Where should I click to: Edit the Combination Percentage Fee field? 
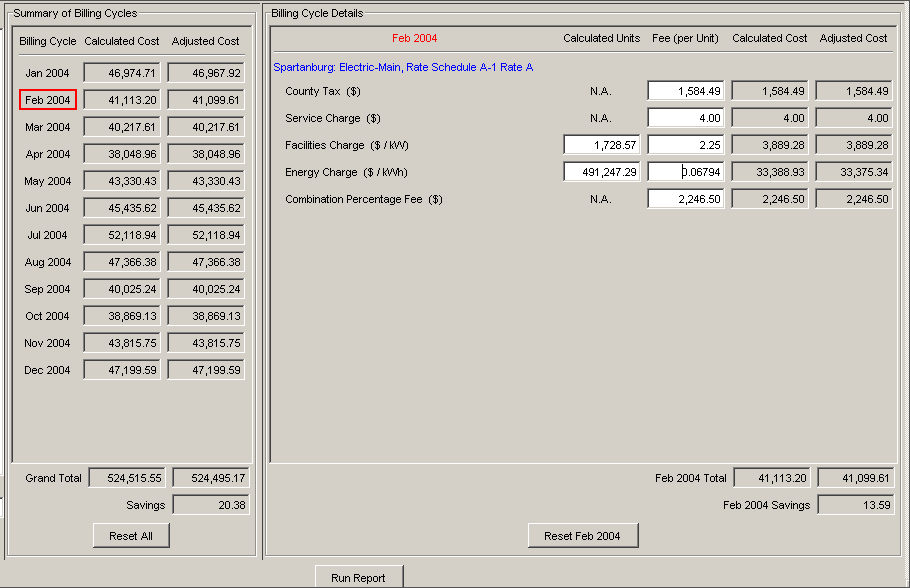tap(685, 199)
